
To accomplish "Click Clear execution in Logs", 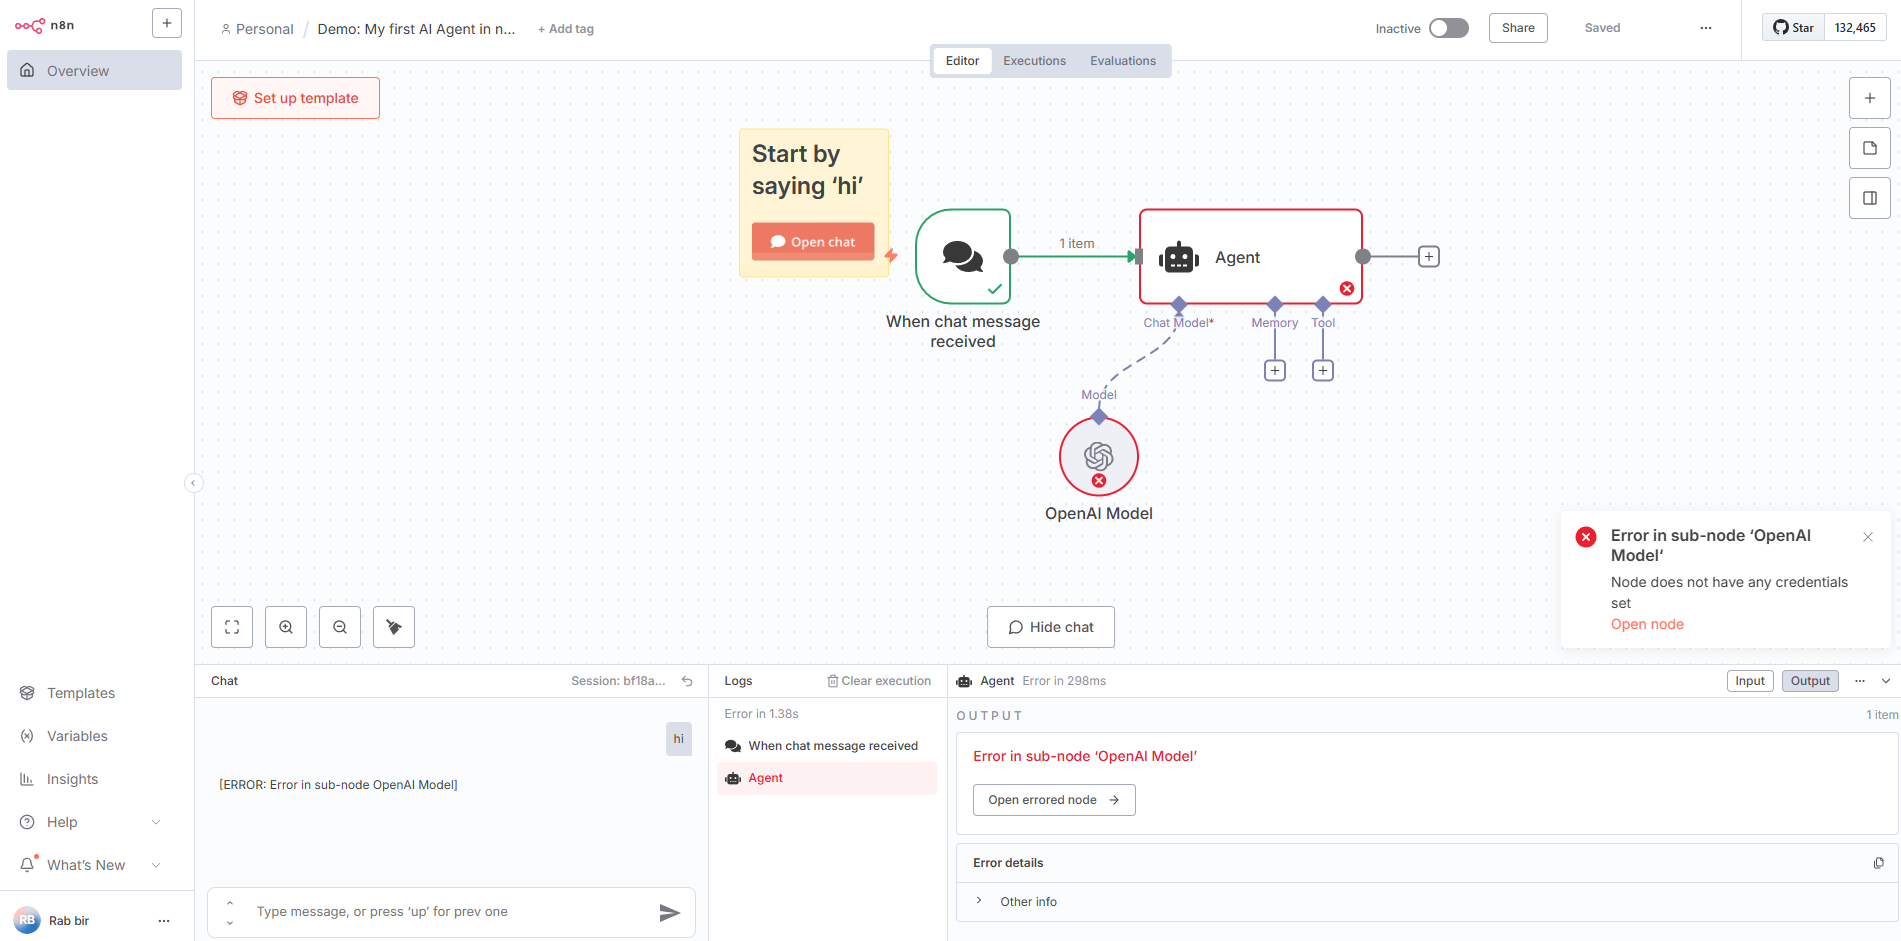I will click(879, 681).
